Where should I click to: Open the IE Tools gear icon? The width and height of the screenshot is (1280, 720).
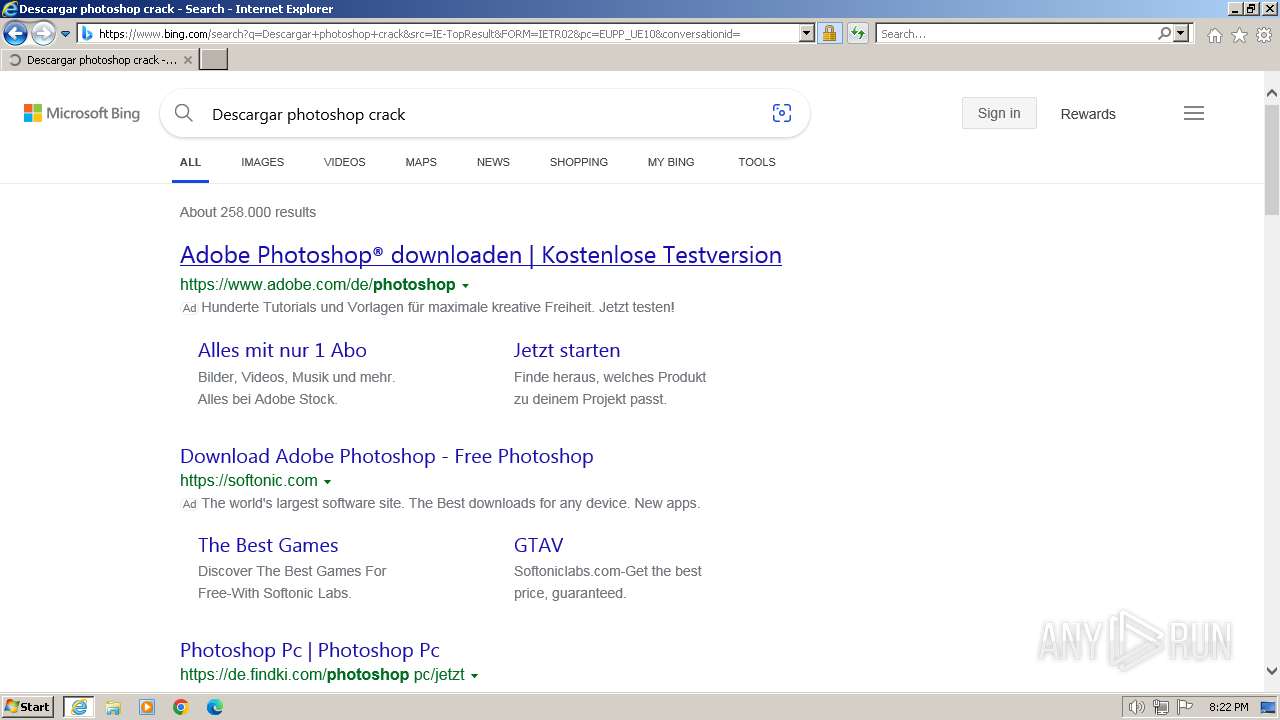[1264, 35]
